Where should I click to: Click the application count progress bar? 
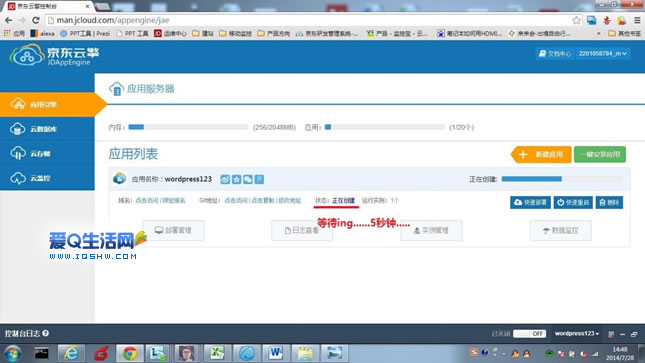(385, 127)
